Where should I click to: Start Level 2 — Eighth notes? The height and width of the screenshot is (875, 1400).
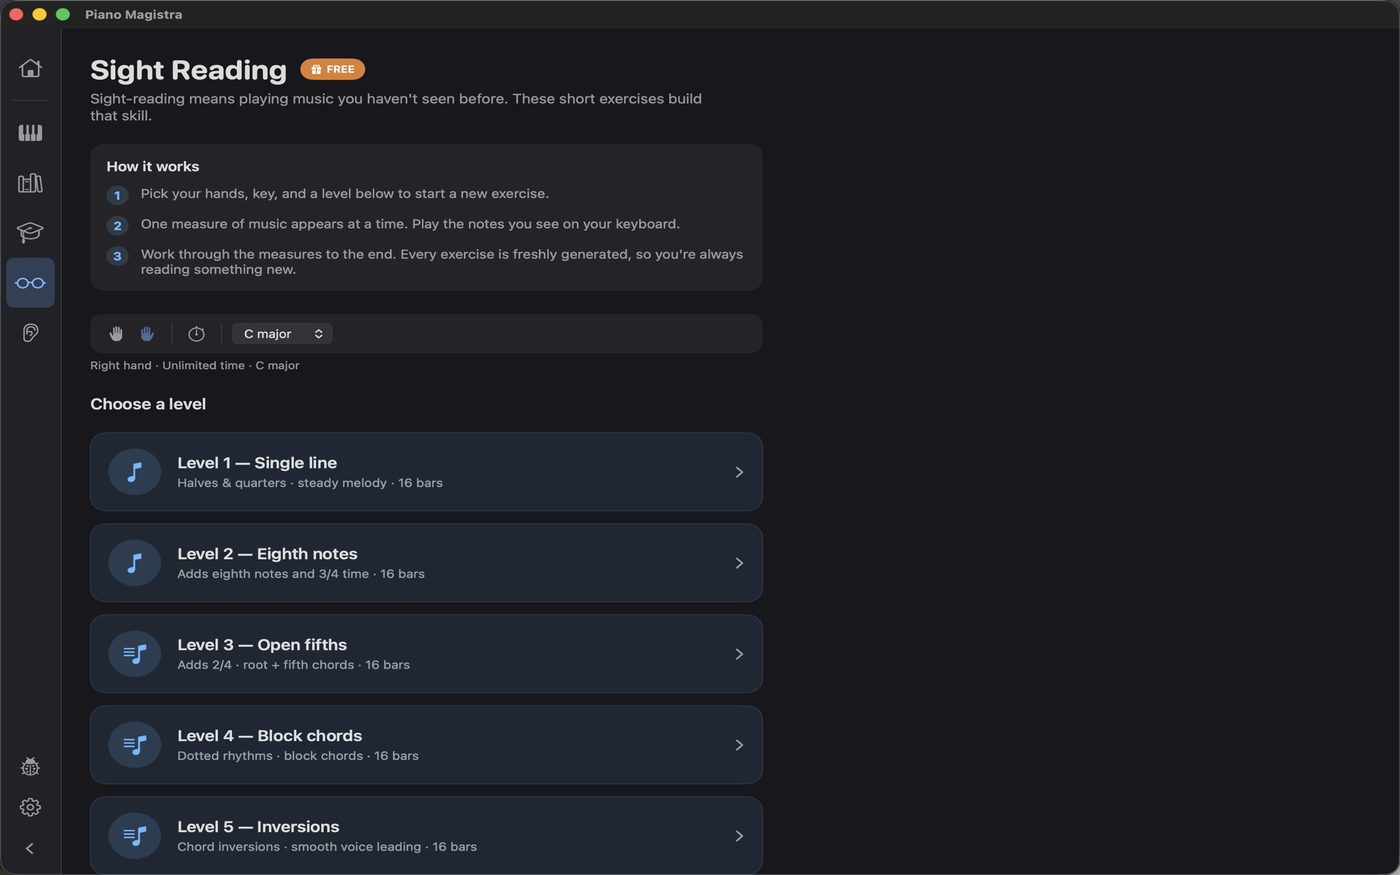point(426,563)
